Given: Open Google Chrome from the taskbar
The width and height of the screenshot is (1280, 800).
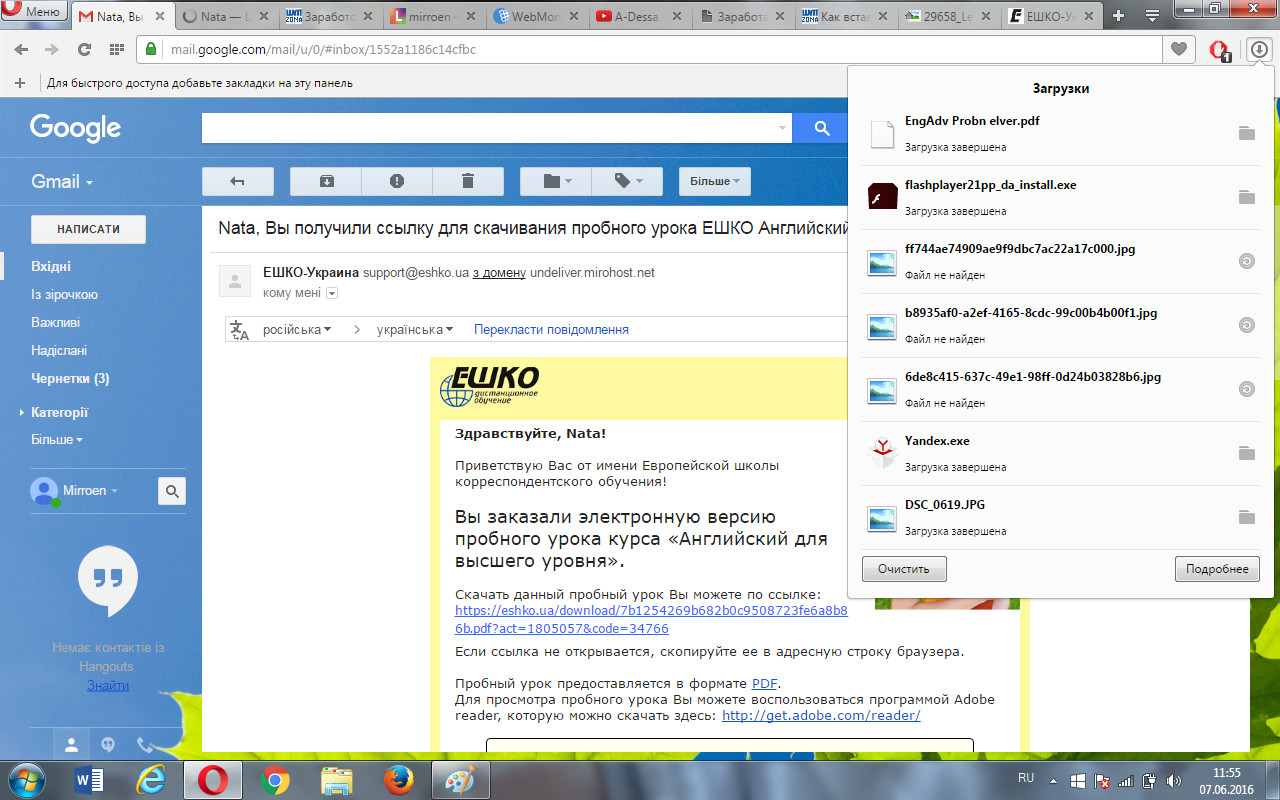Looking at the screenshot, I should (275, 779).
